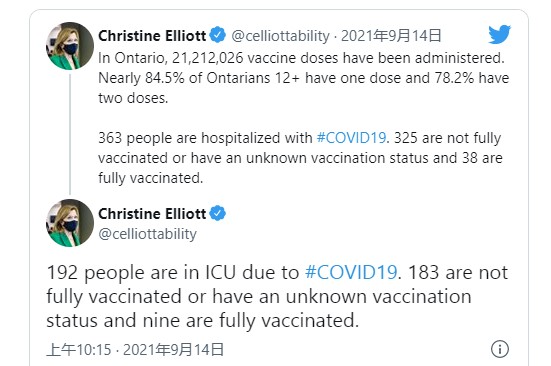Click the paragraph about 21,212,026 vaccine doses

pos(303,78)
